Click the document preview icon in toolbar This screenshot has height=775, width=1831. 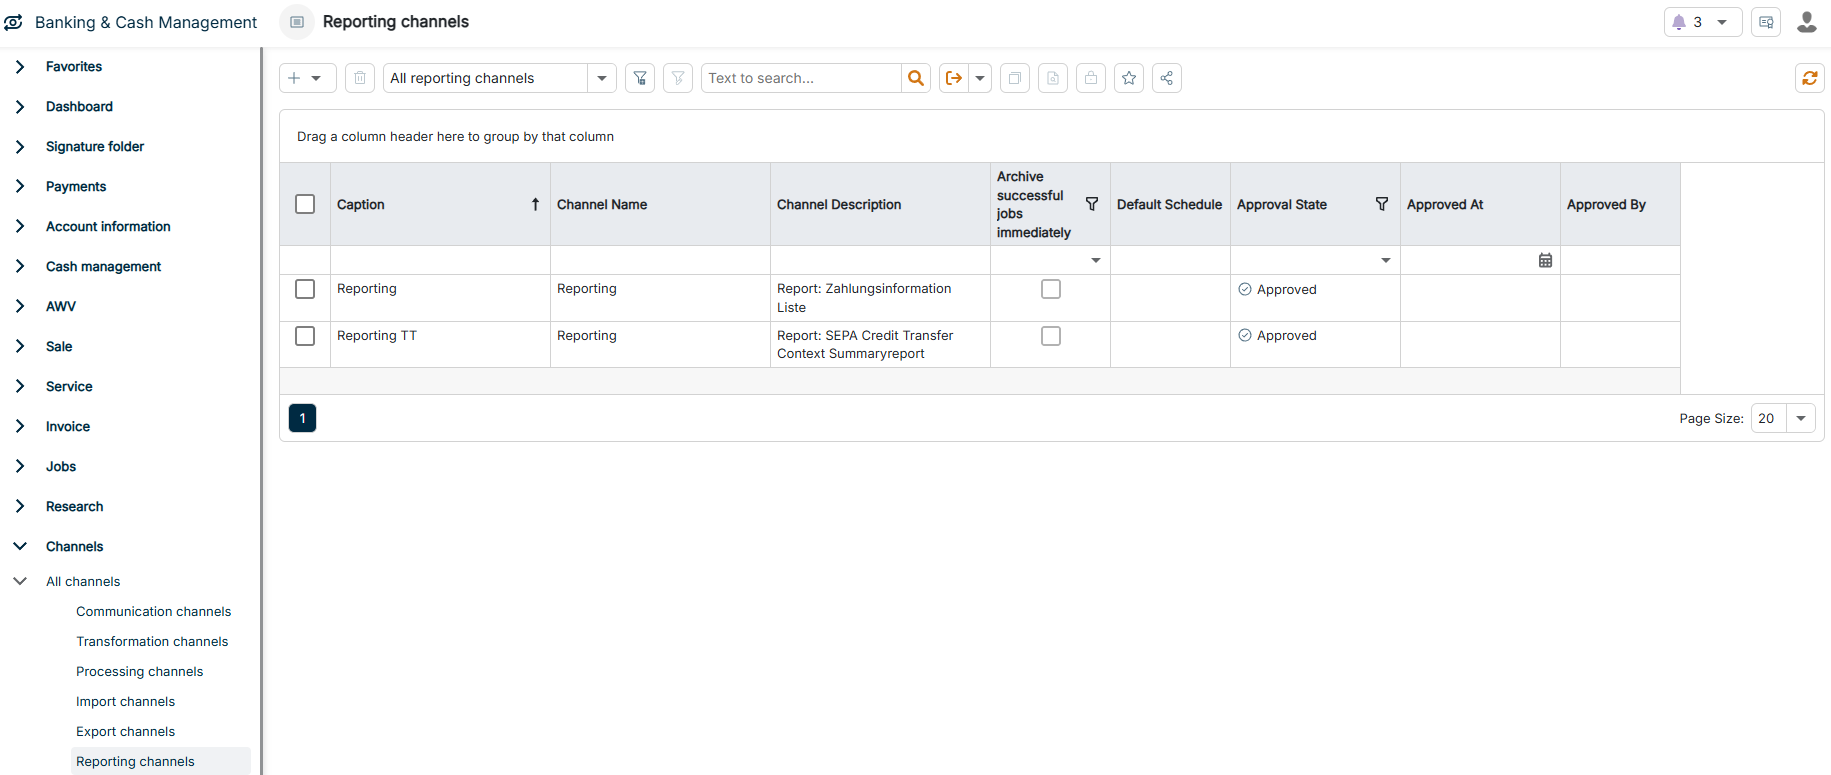pos(1053,78)
